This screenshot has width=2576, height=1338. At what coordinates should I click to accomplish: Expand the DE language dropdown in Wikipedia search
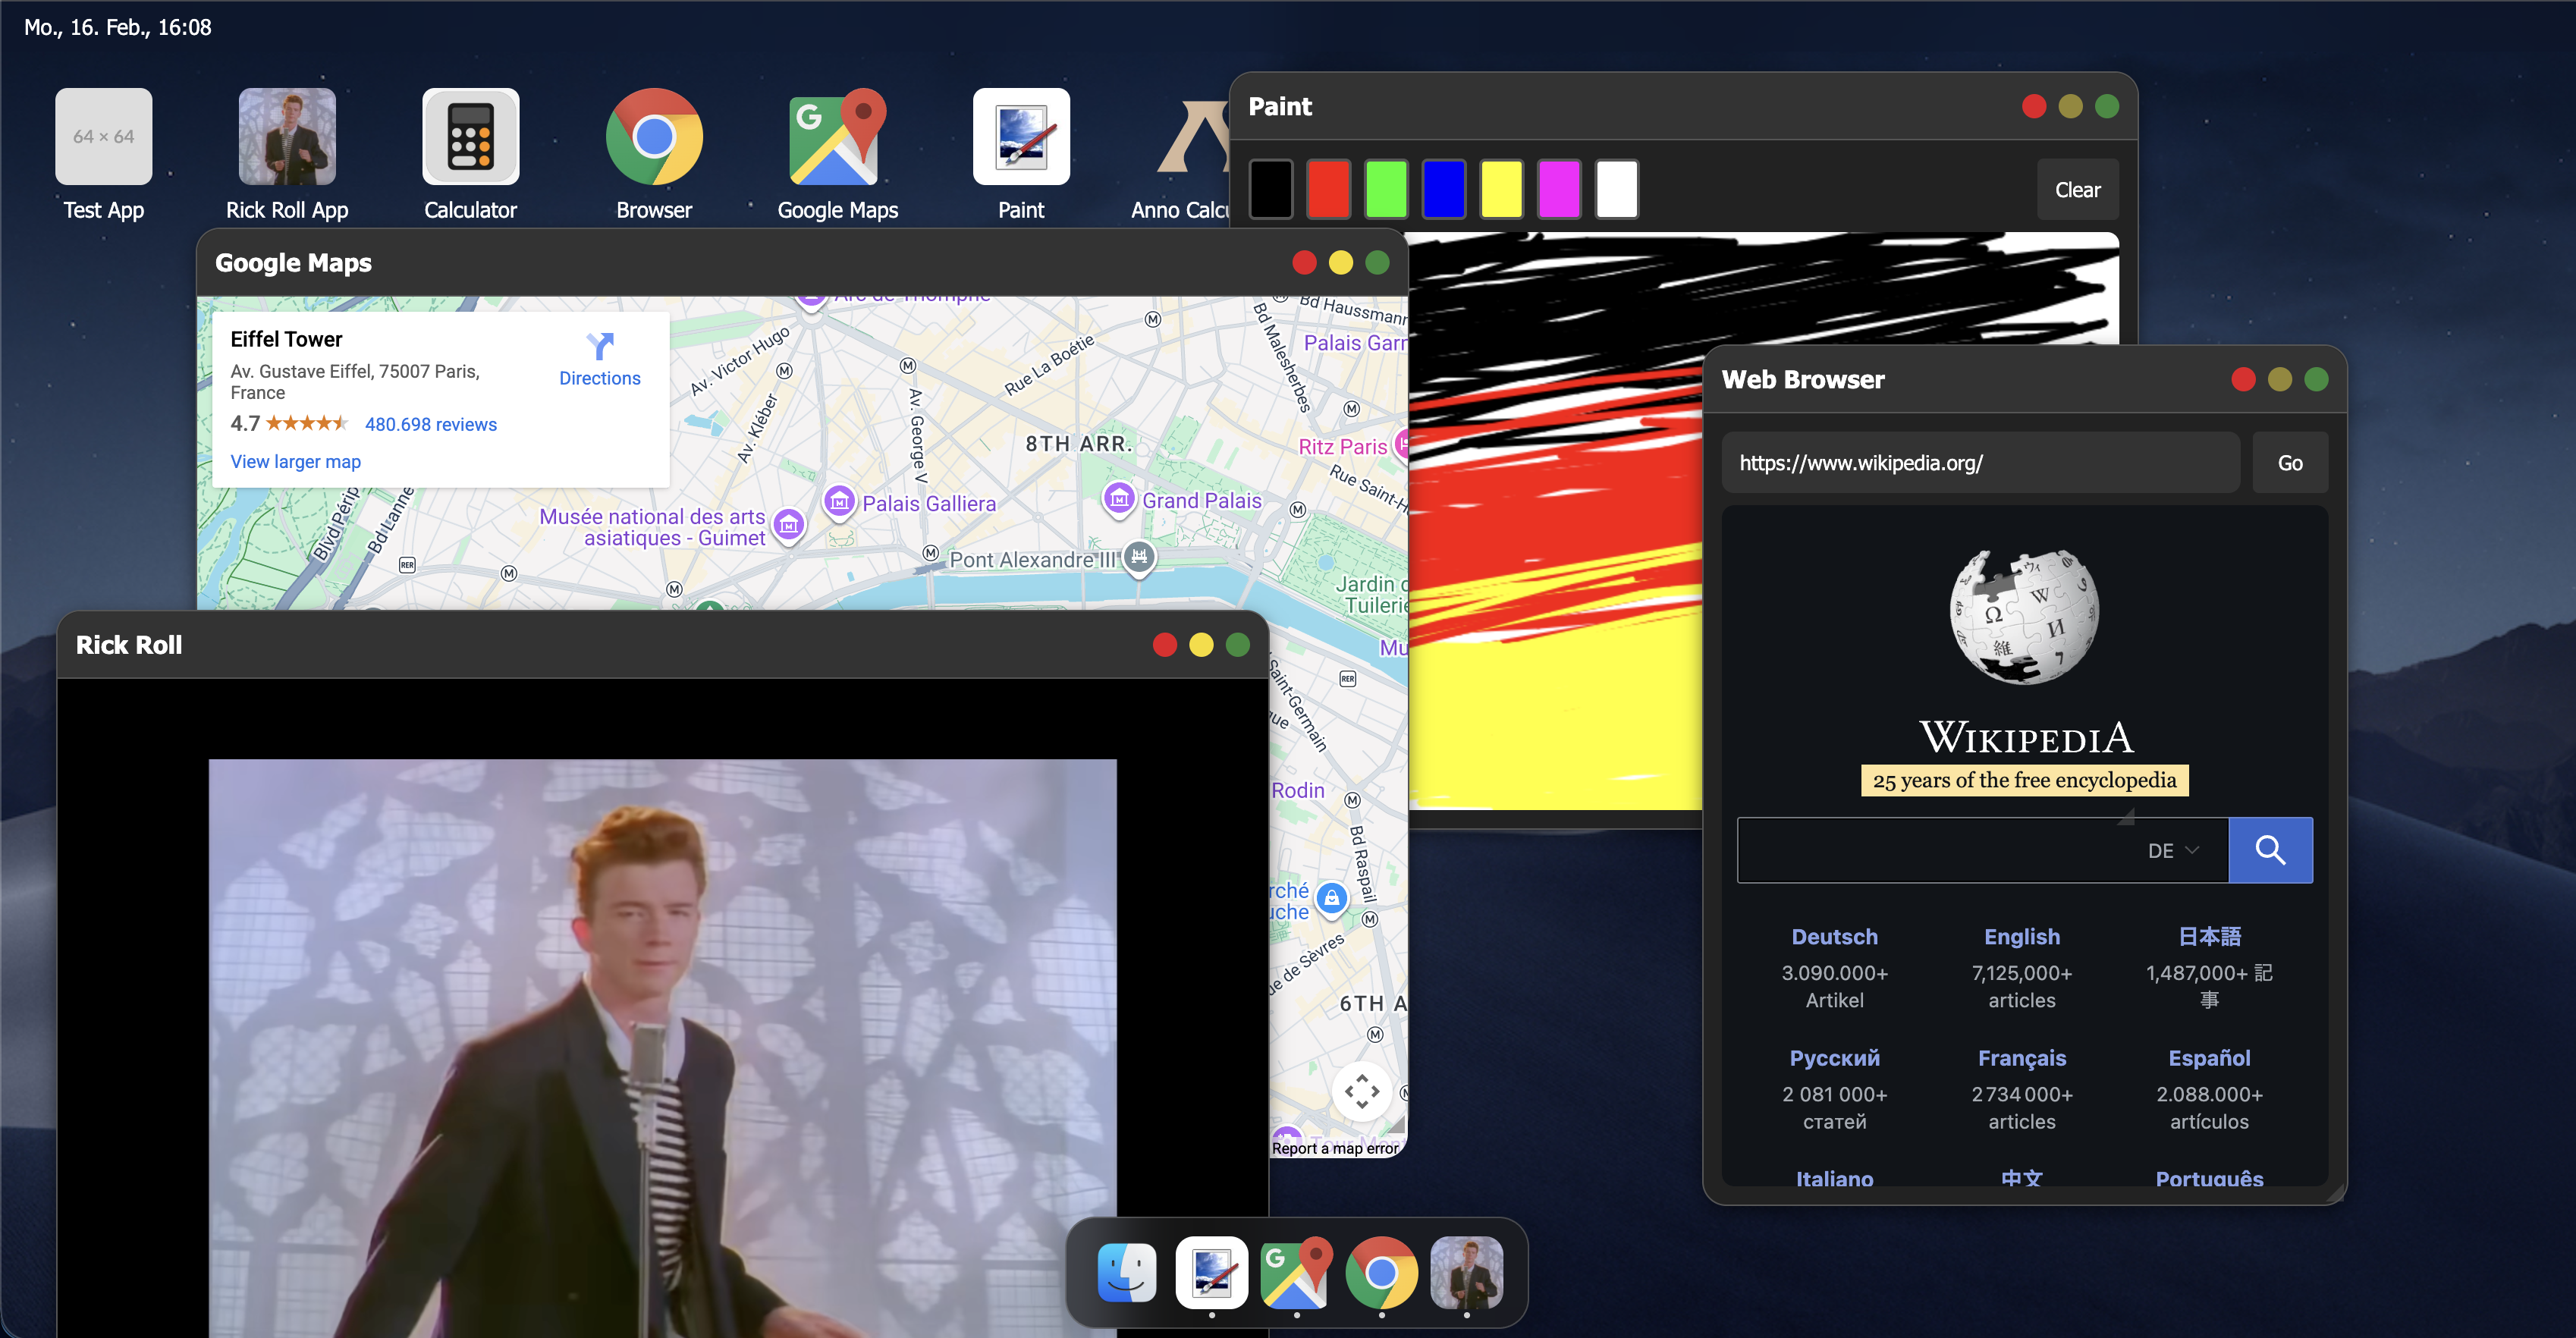(x=2173, y=850)
